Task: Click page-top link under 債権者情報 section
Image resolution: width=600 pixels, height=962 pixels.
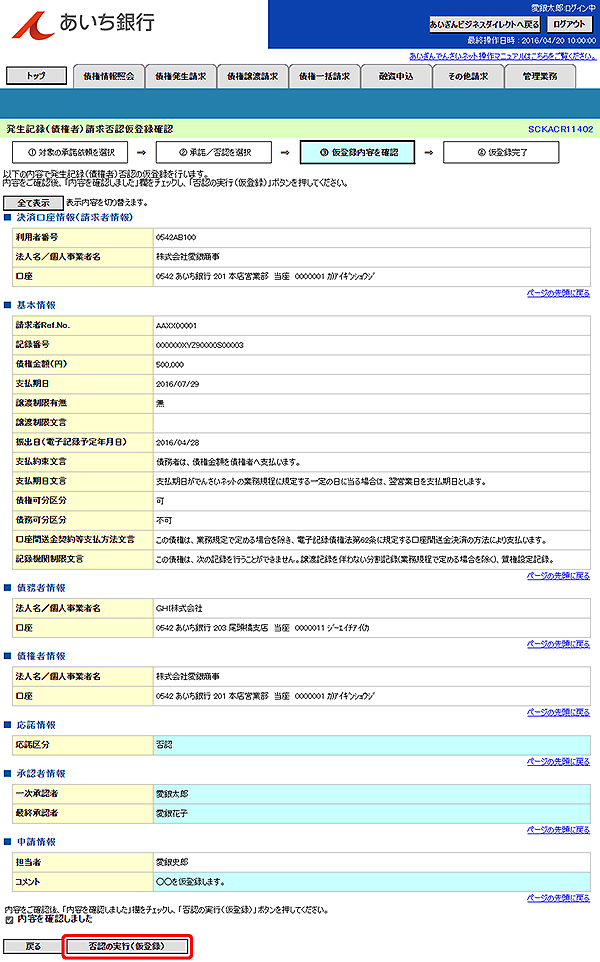Action: click(558, 712)
